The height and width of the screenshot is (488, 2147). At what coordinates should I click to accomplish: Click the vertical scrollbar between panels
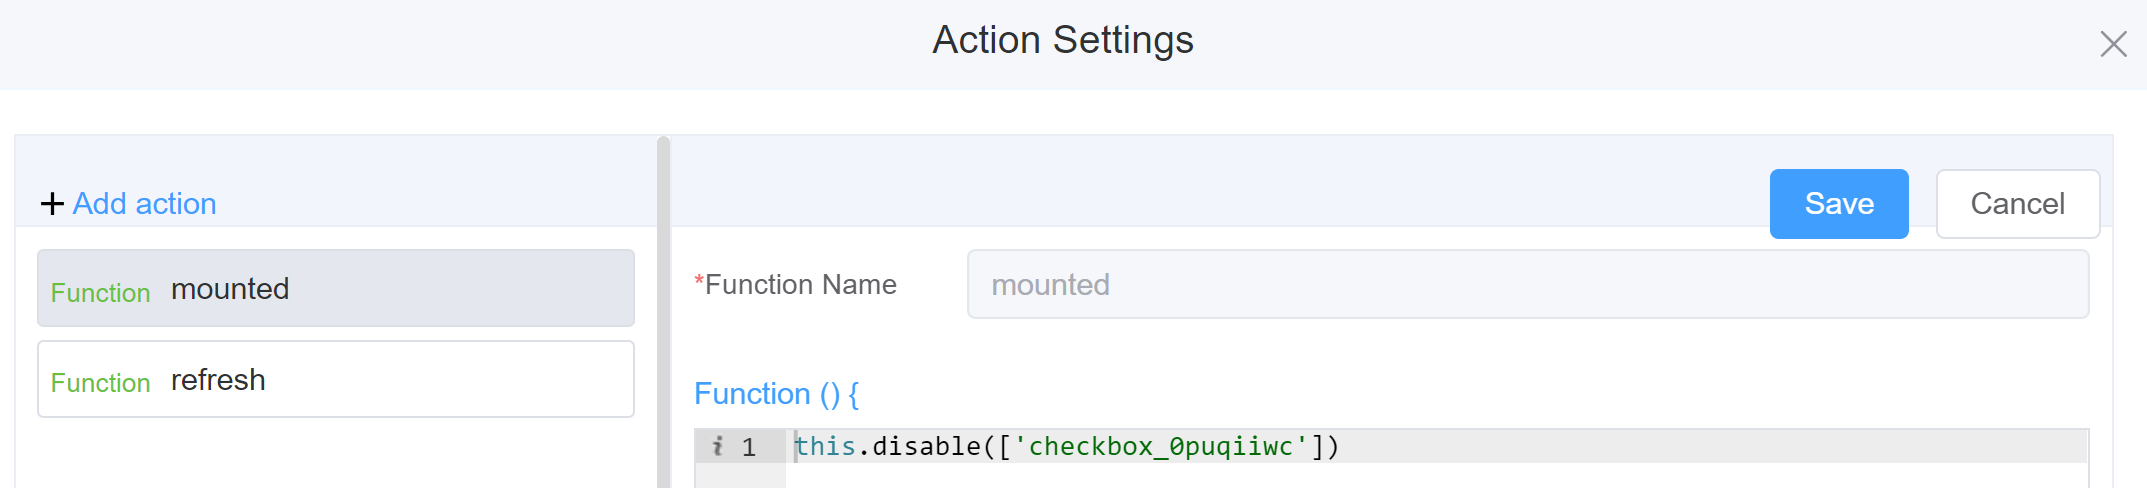[x=663, y=310]
